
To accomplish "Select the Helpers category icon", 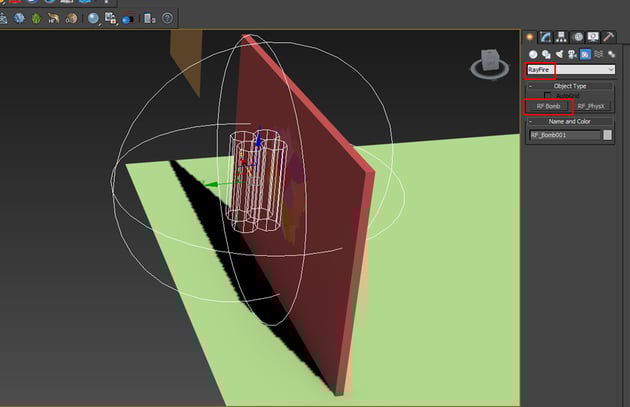I will (585, 54).
